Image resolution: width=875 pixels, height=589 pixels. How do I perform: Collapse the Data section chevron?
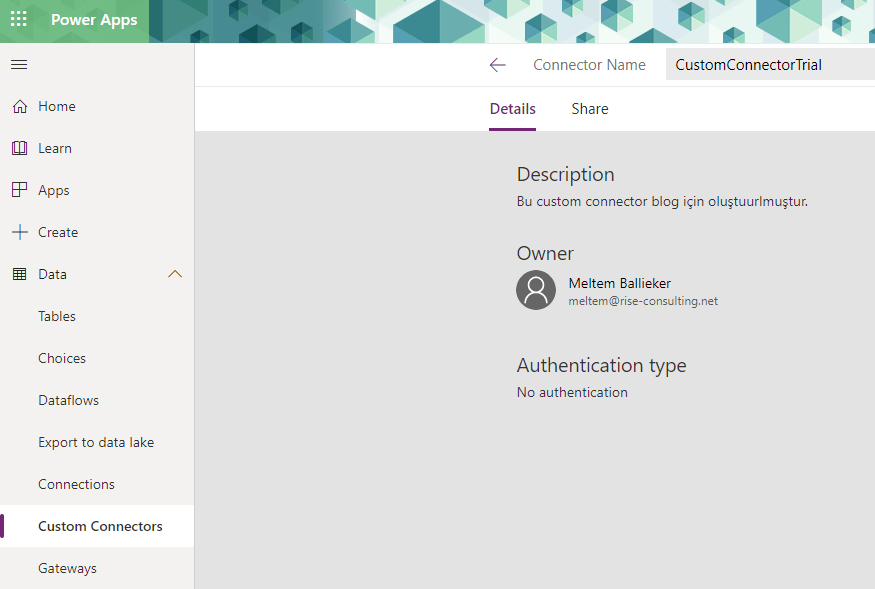[175, 274]
